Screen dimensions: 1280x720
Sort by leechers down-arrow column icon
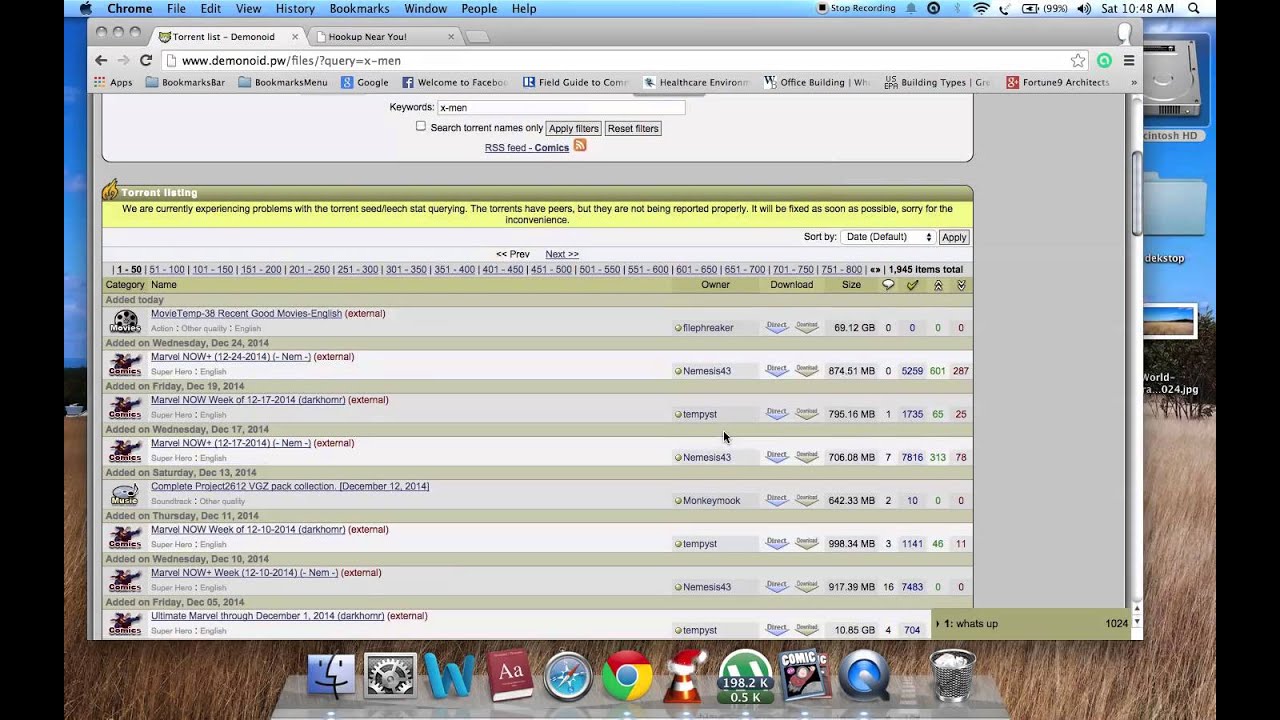click(x=961, y=285)
